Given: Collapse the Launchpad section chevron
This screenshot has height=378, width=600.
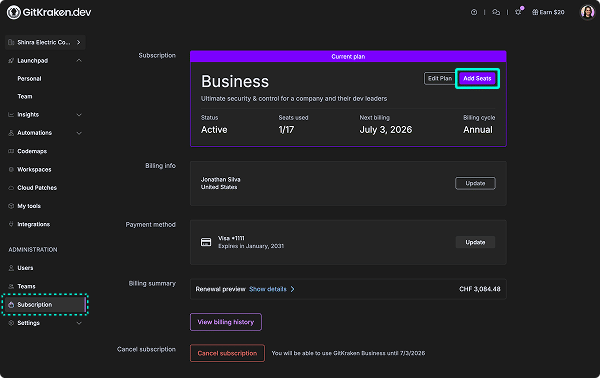Looking at the screenshot, I should pyautogui.click(x=79, y=60).
